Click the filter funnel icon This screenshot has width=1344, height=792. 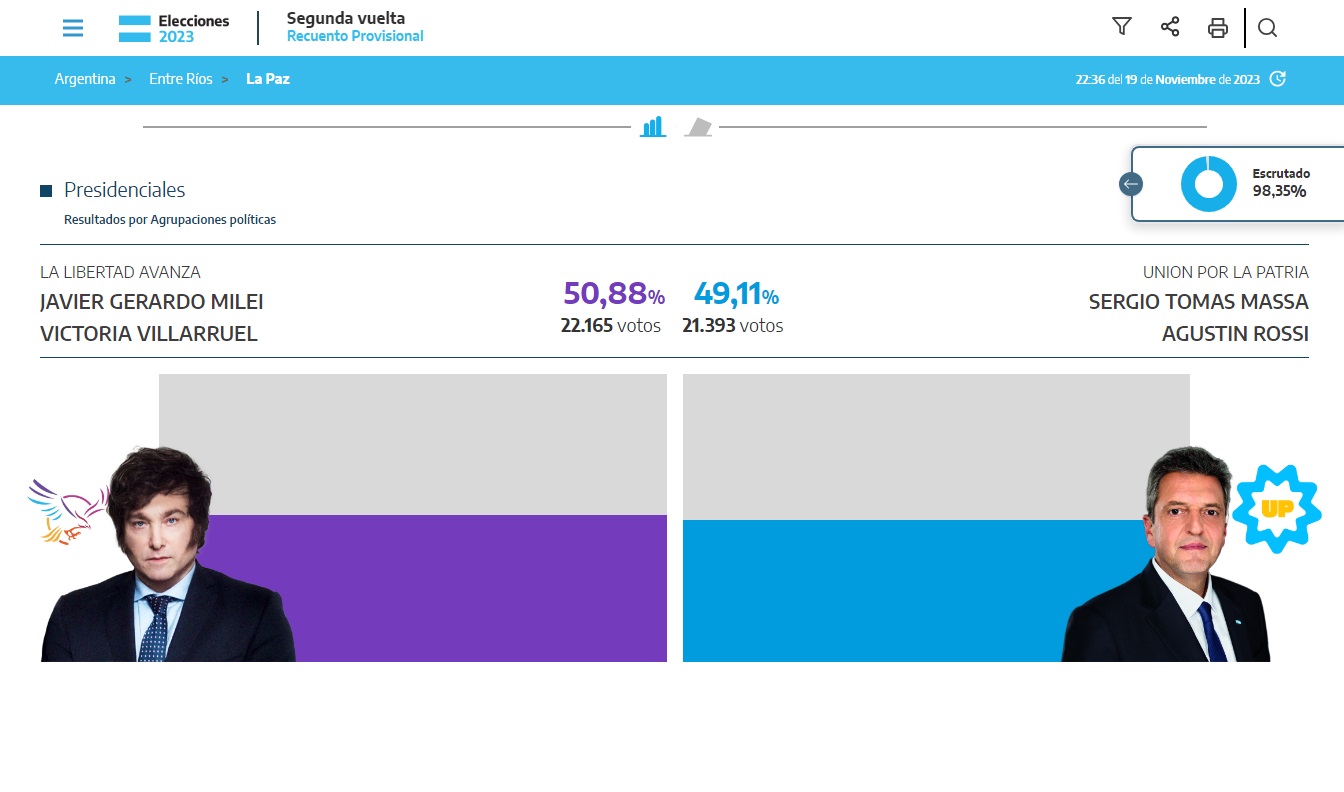(1122, 27)
